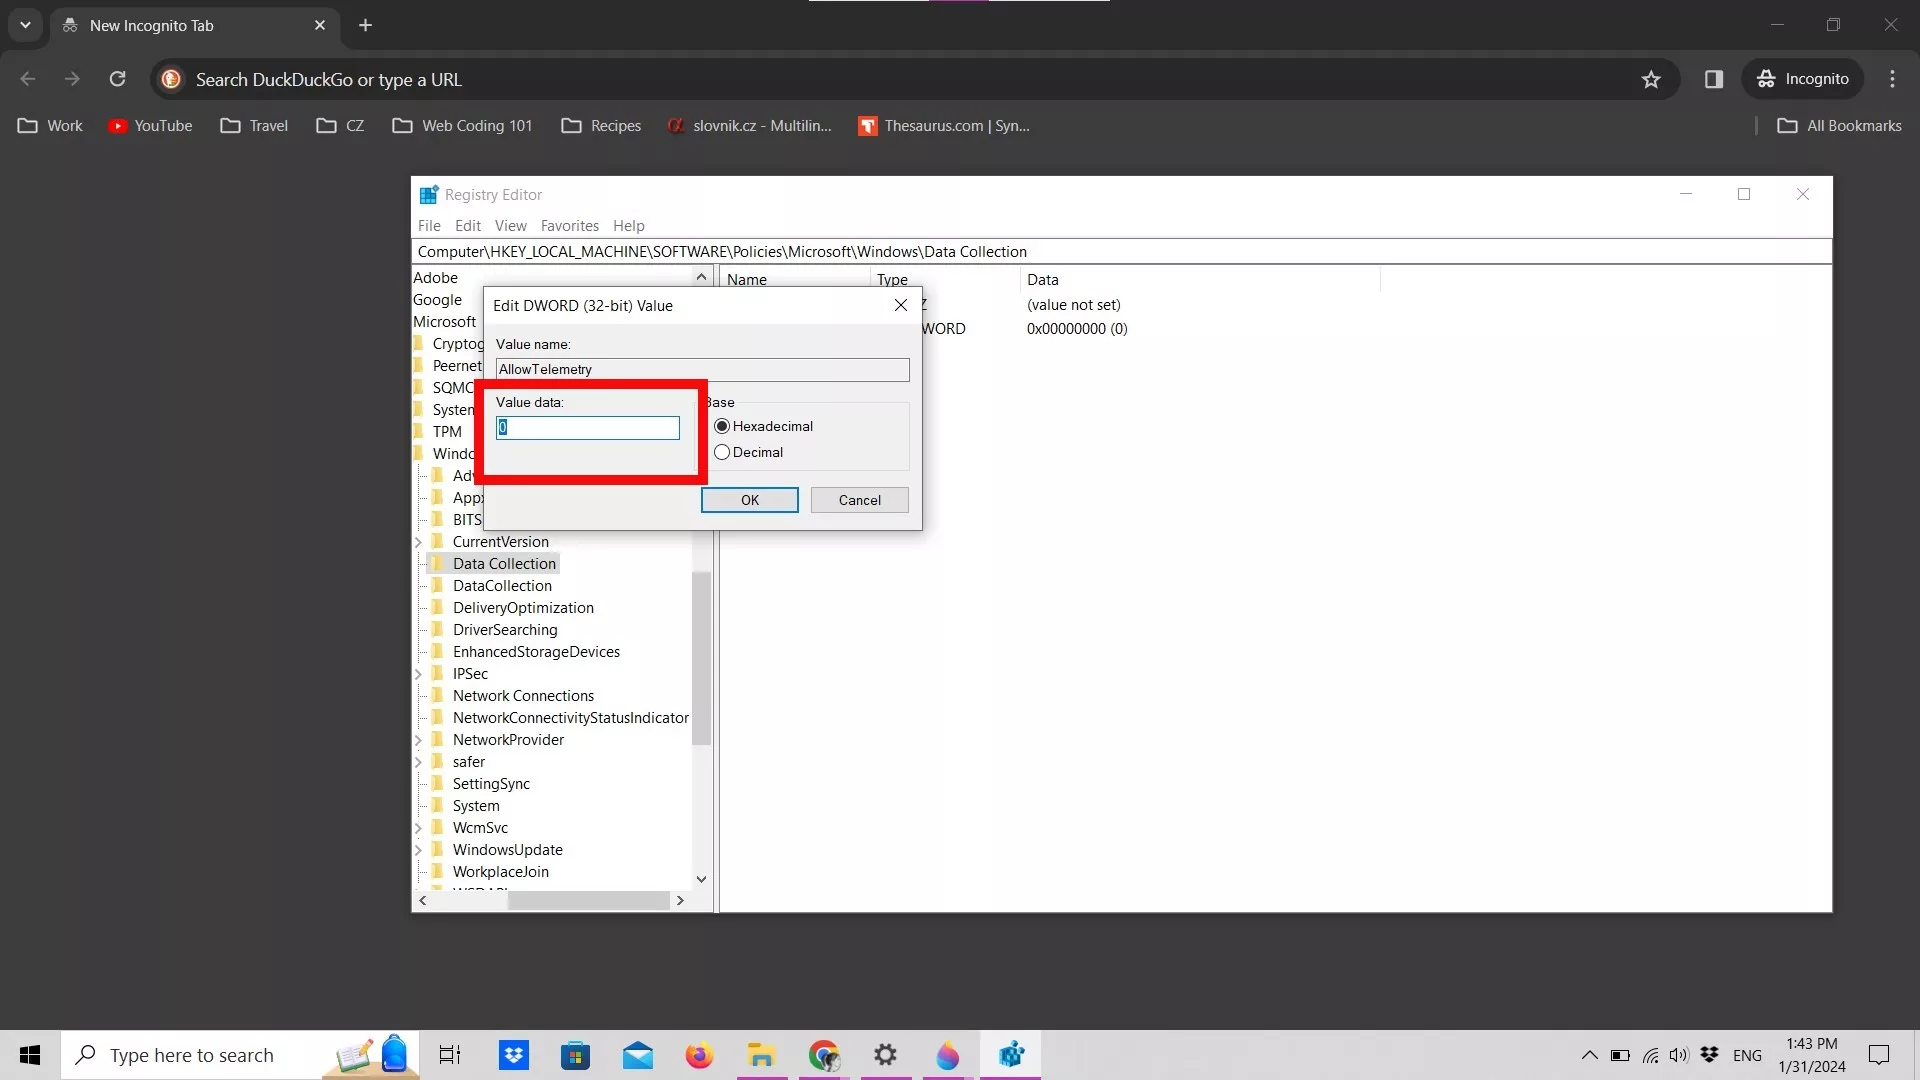Select the Decimal base option
The image size is (1920, 1080).
[722, 452]
